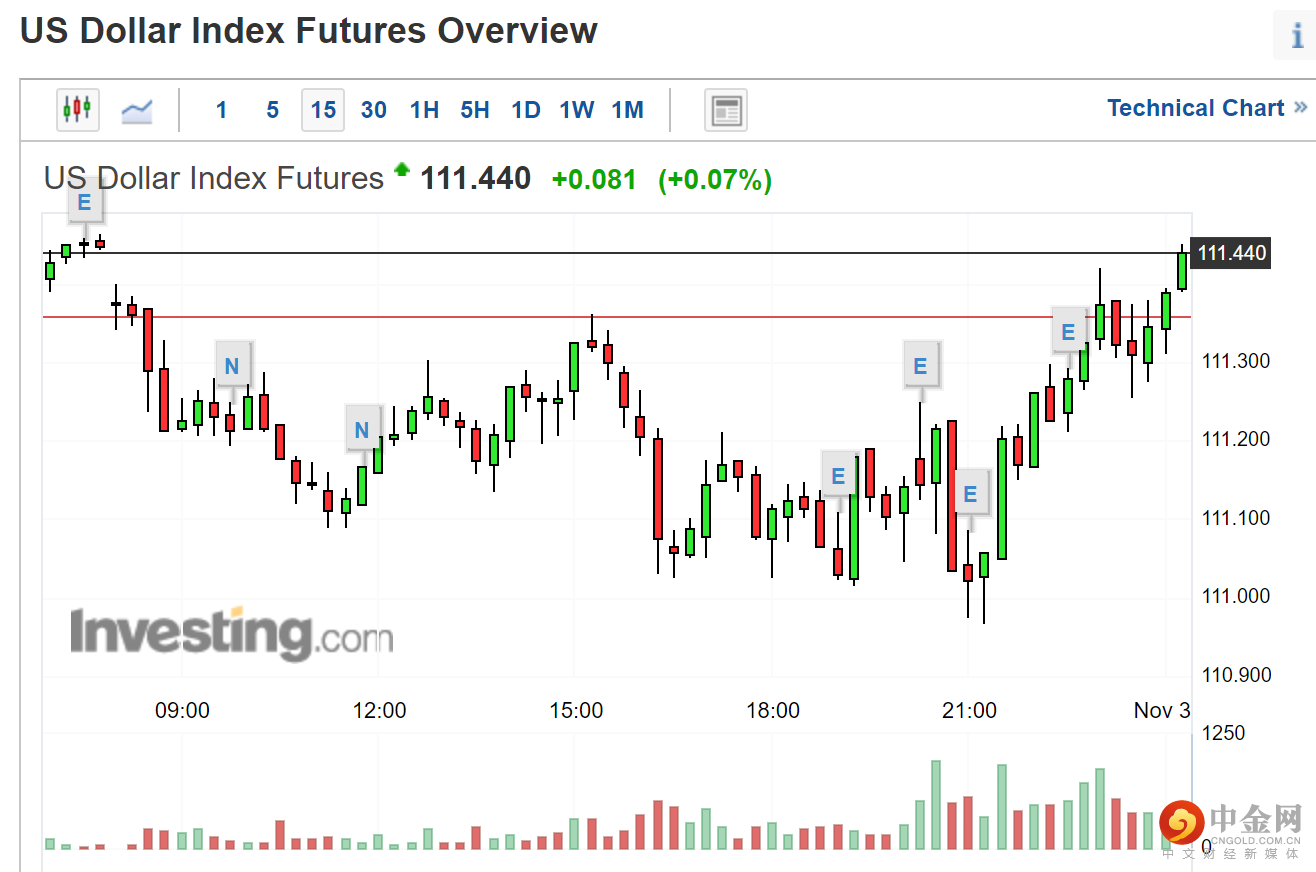Image resolution: width=1316 pixels, height=872 pixels.
Task: Click the first N news marker near 09:00
Action: pyautogui.click(x=232, y=365)
